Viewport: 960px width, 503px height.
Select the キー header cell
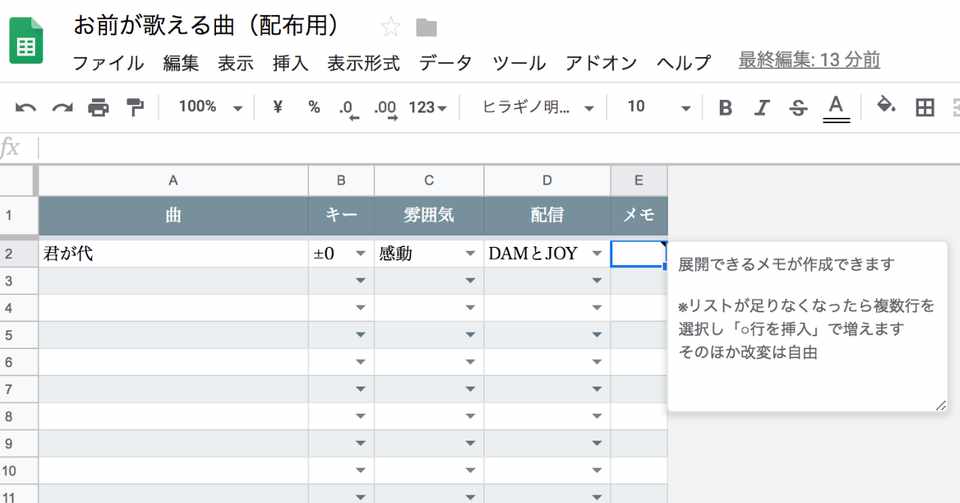point(341,215)
